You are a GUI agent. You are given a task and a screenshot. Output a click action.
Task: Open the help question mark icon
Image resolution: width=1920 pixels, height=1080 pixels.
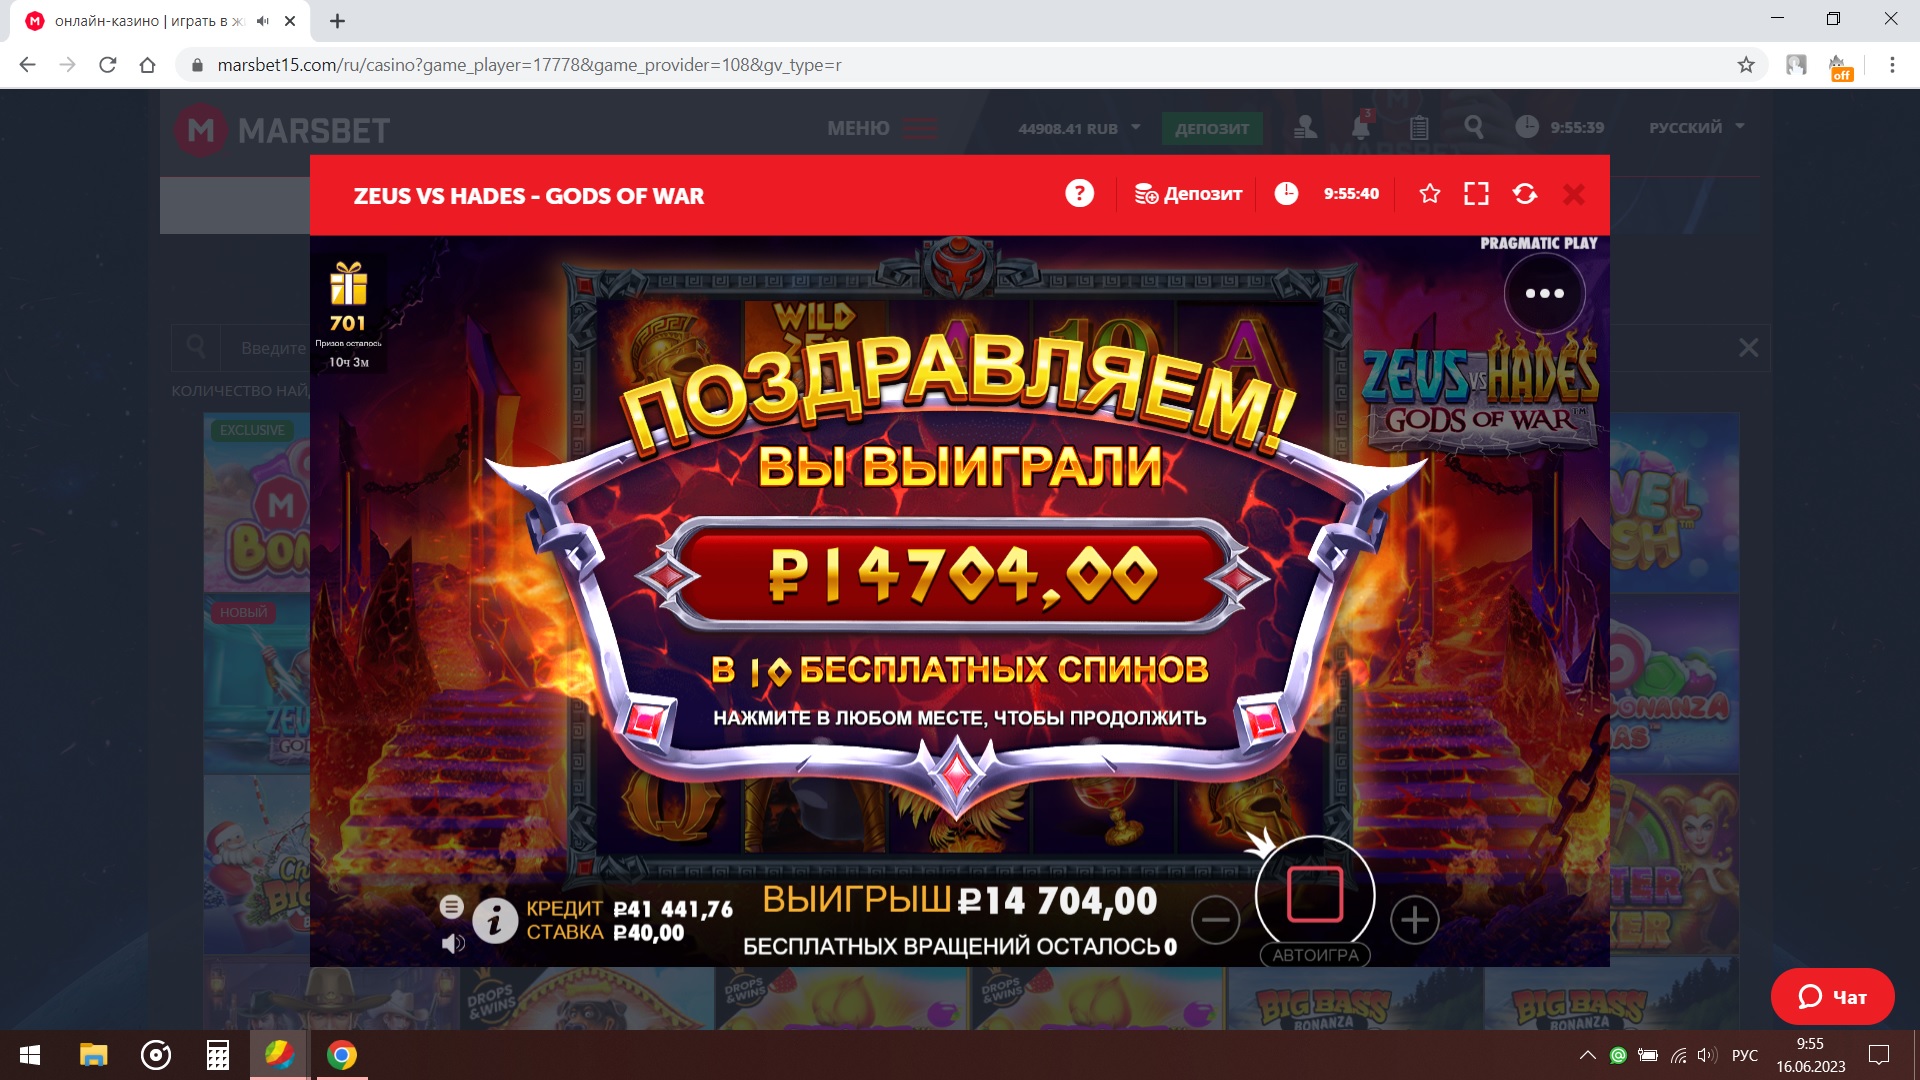coord(1079,193)
